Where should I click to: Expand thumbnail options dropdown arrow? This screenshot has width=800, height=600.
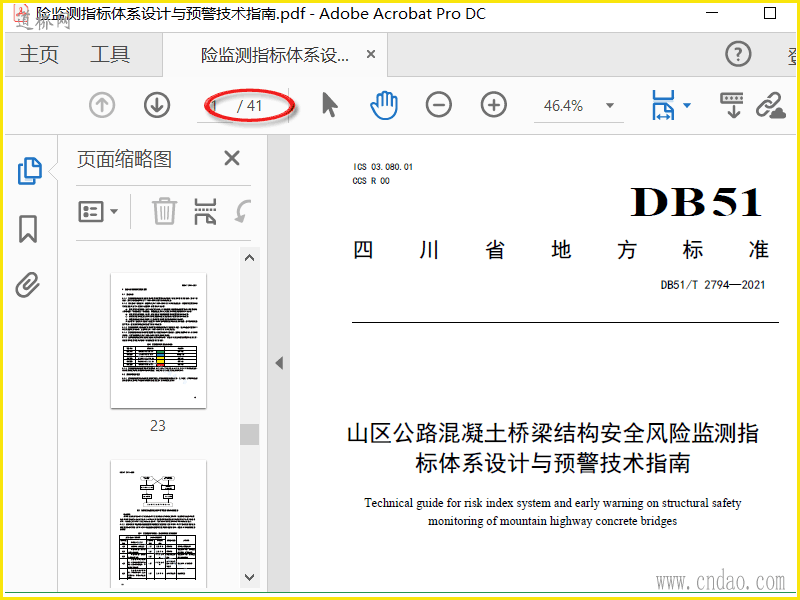[x=114, y=211]
